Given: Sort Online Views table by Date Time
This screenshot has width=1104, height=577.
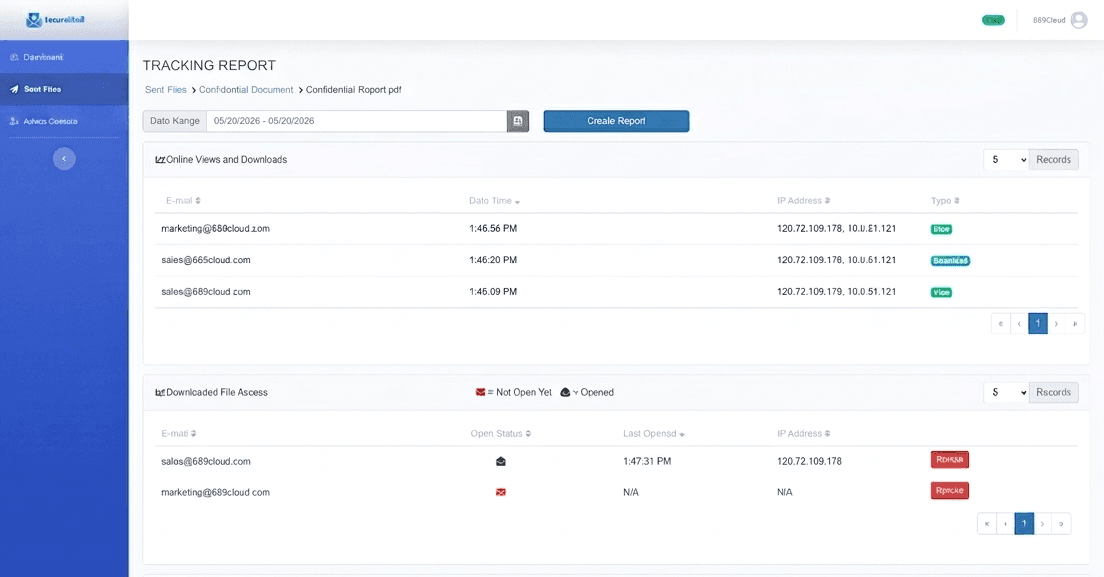Looking at the screenshot, I should pyautogui.click(x=494, y=201).
